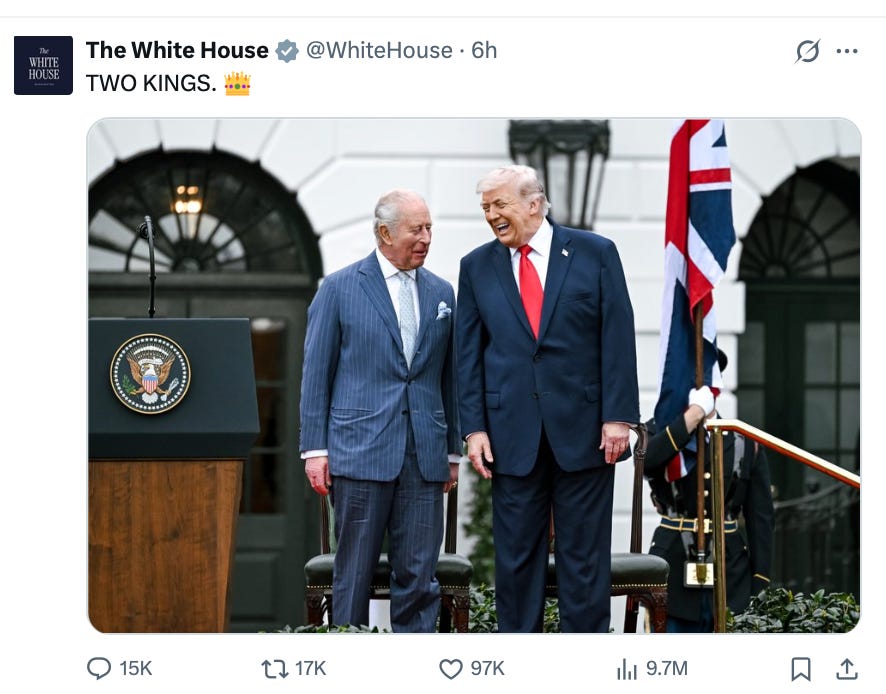Click the 97K likes count

487,669
